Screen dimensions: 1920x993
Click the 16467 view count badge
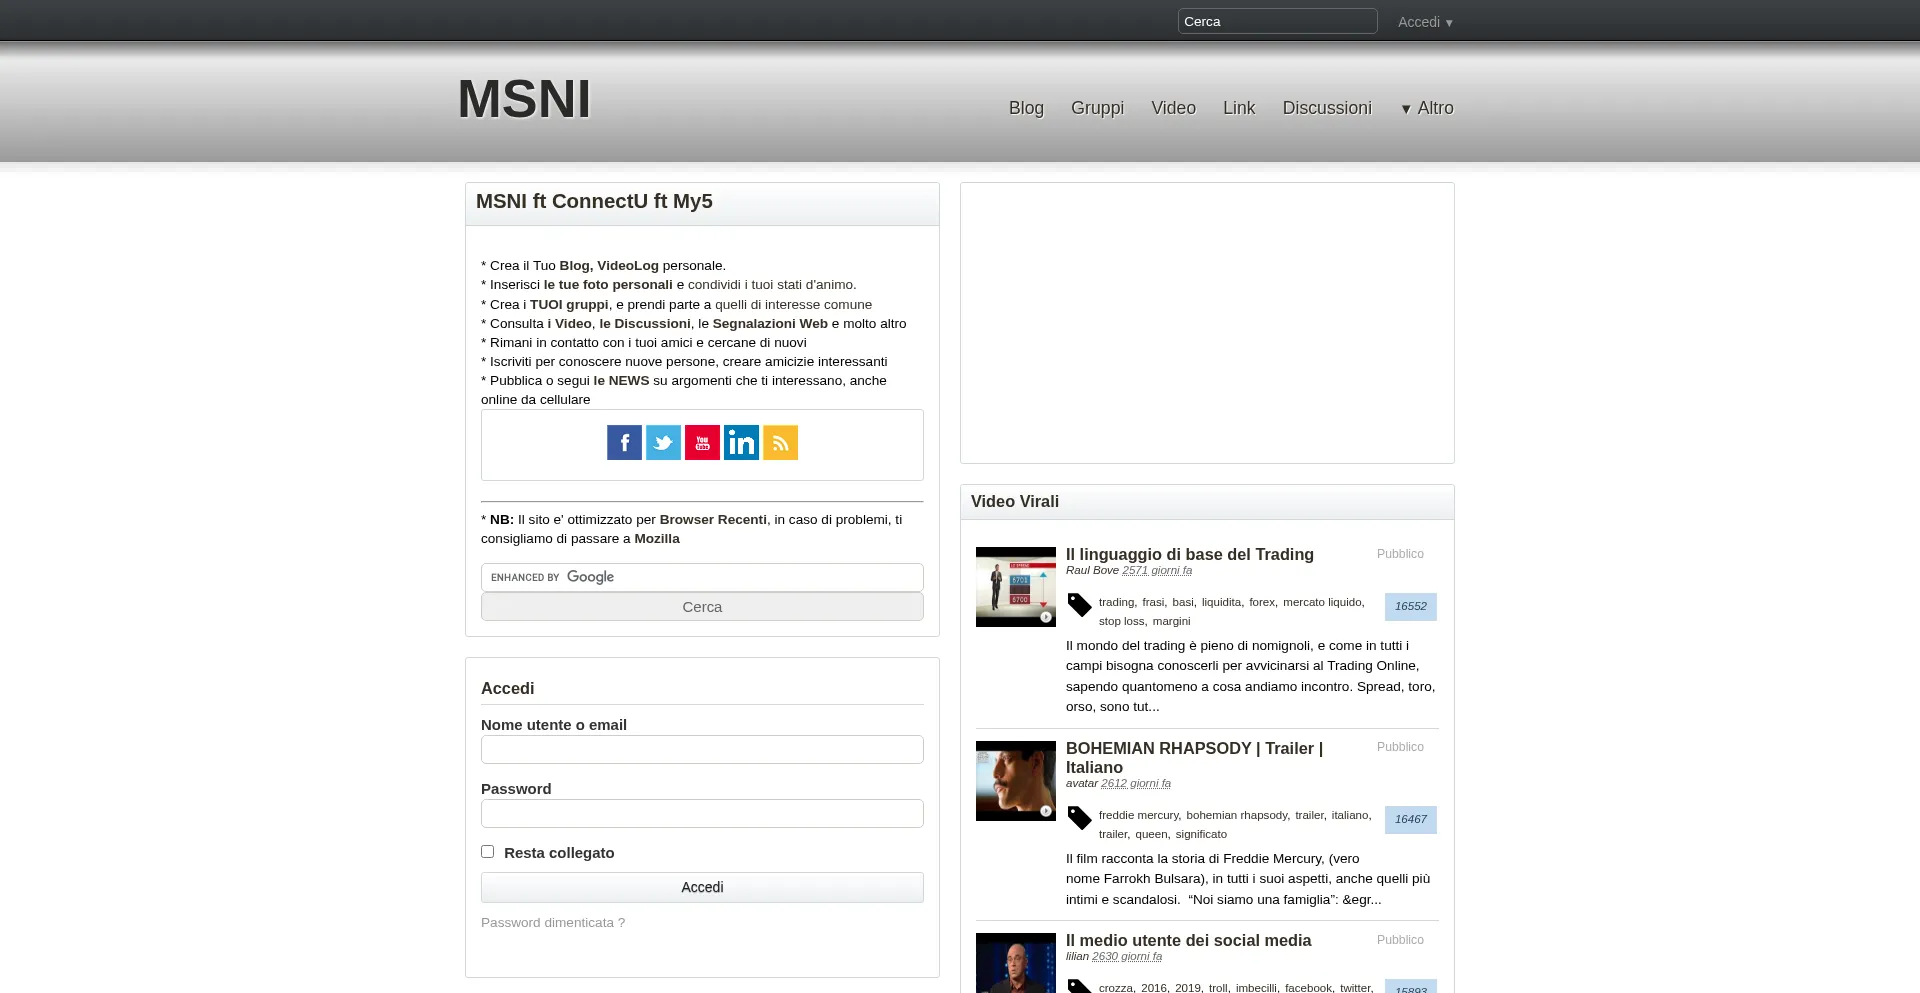pyautogui.click(x=1411, y=820)
